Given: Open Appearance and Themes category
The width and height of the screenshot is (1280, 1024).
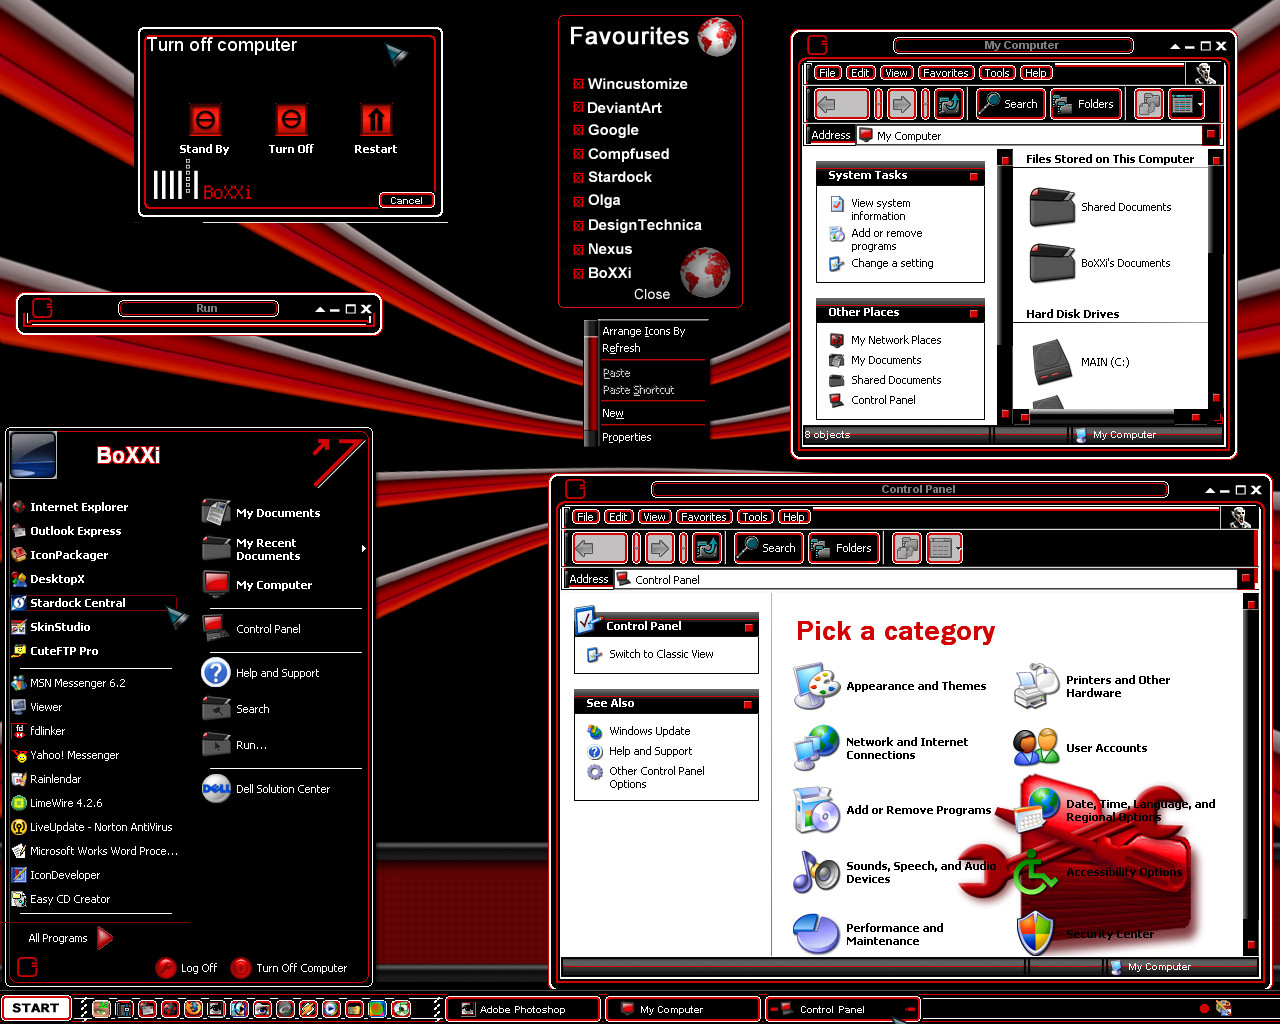Looking at the screenshot, I should click(x=890, y=686).
